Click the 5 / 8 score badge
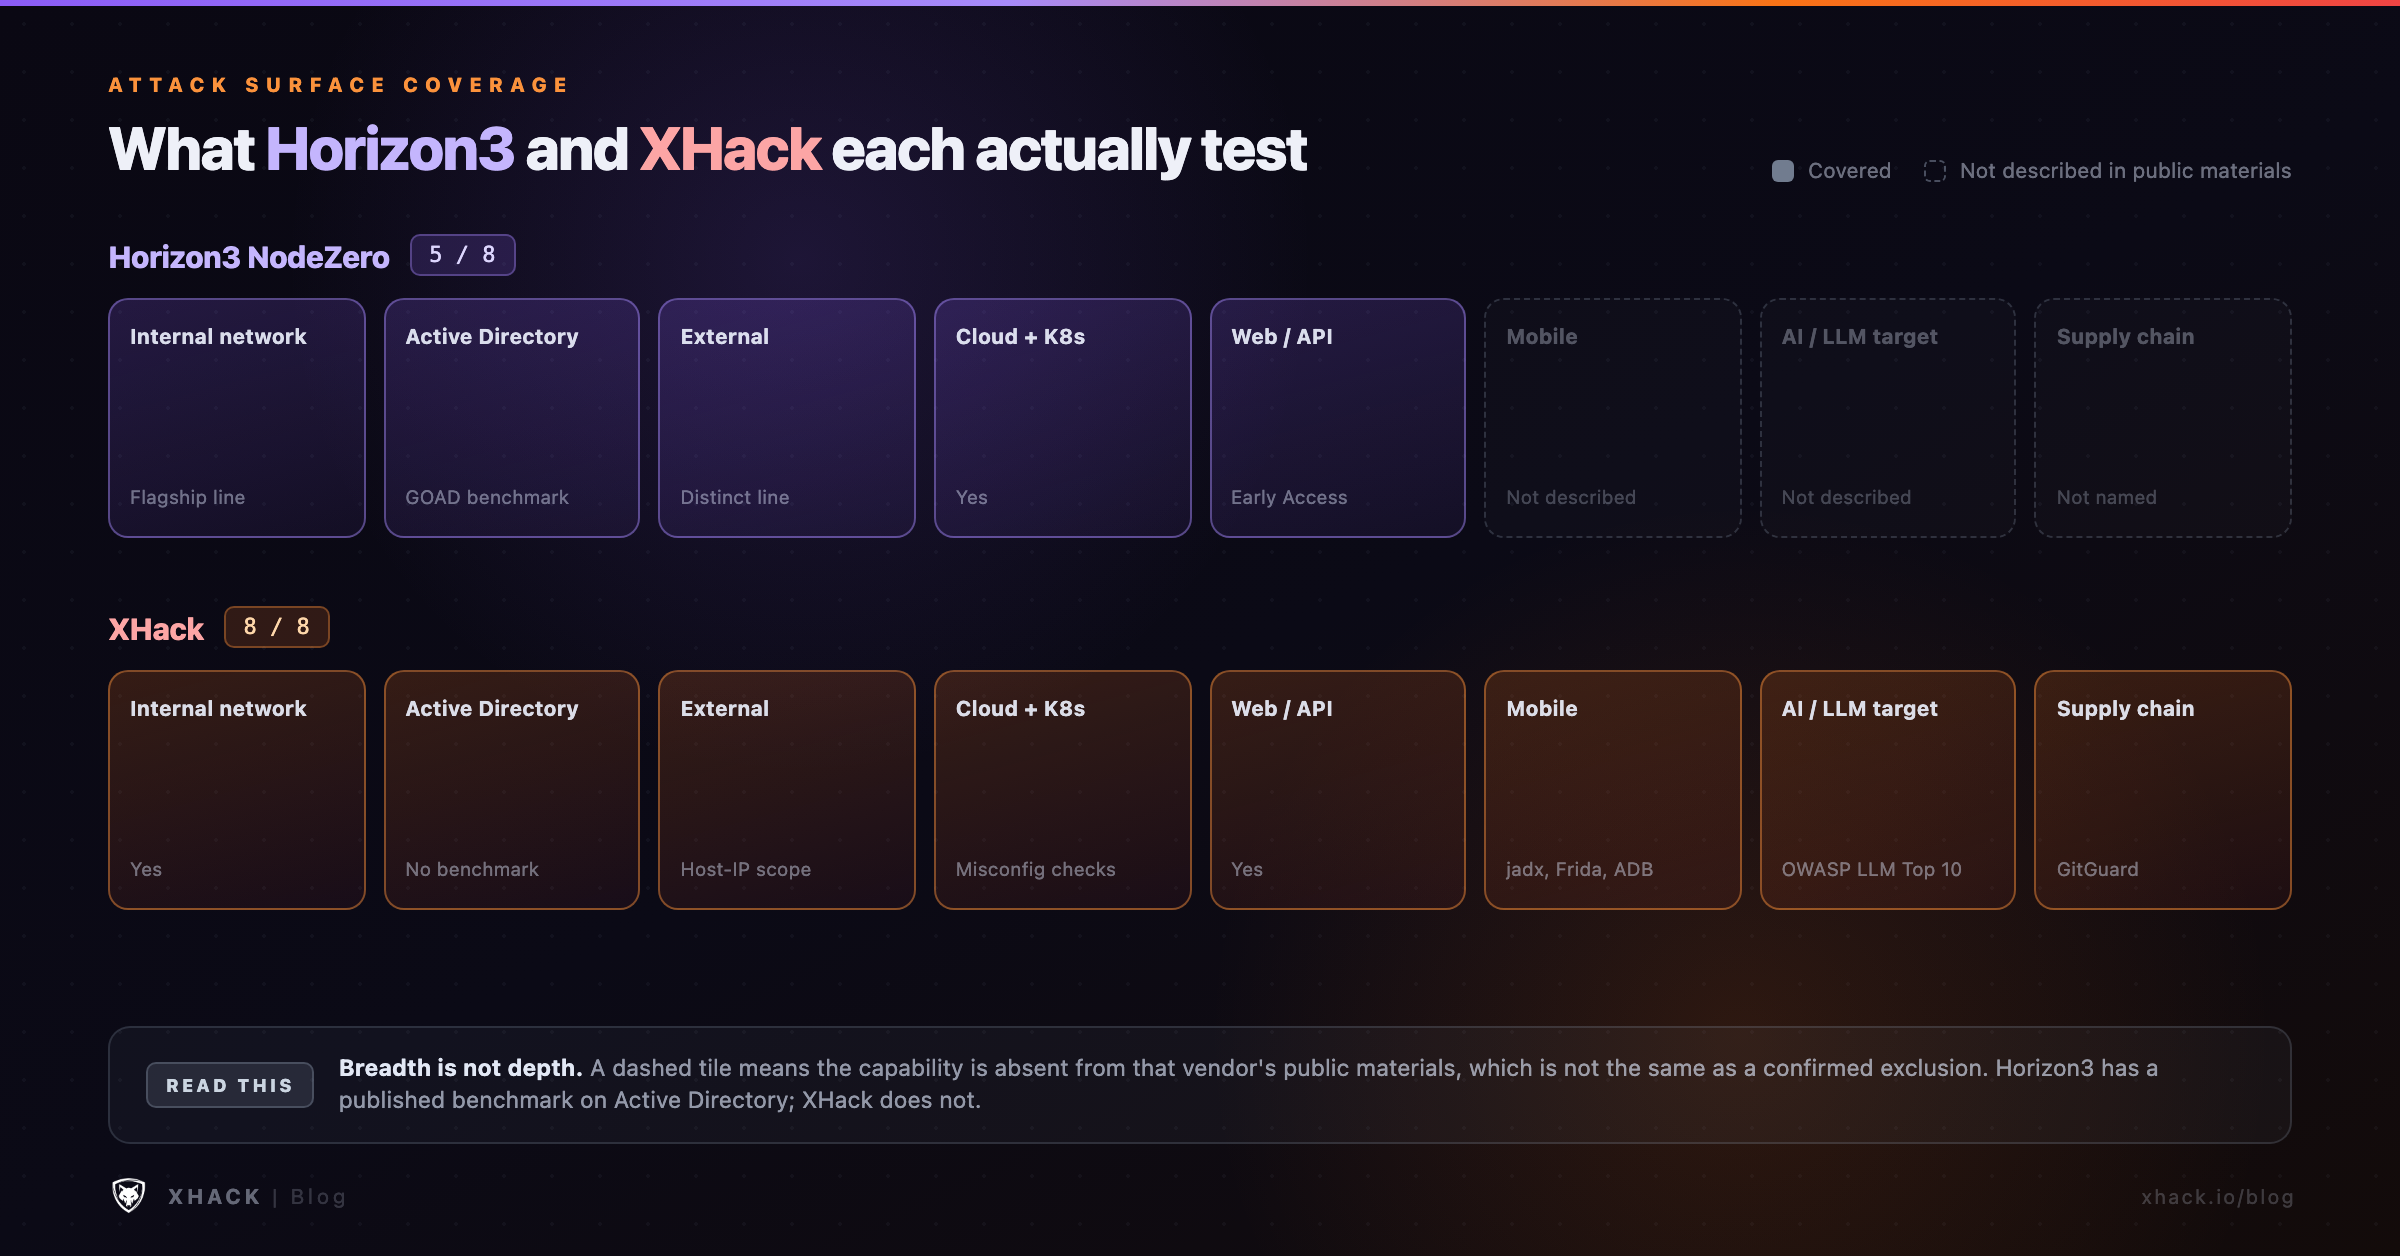 tap(462, 255)
